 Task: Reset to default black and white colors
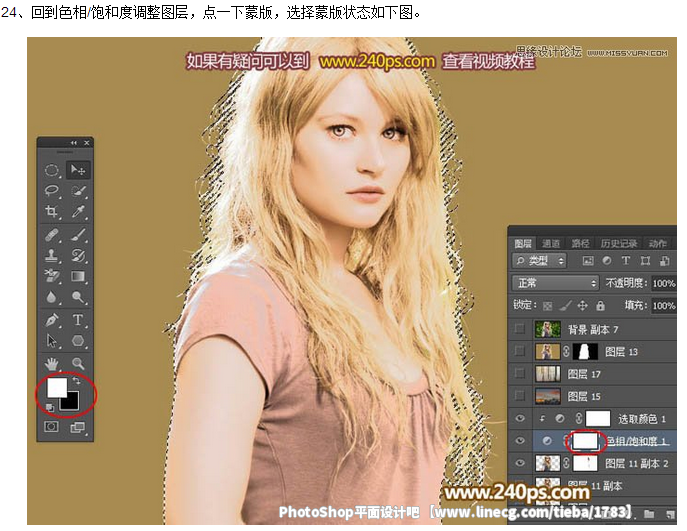click(50, 408)
